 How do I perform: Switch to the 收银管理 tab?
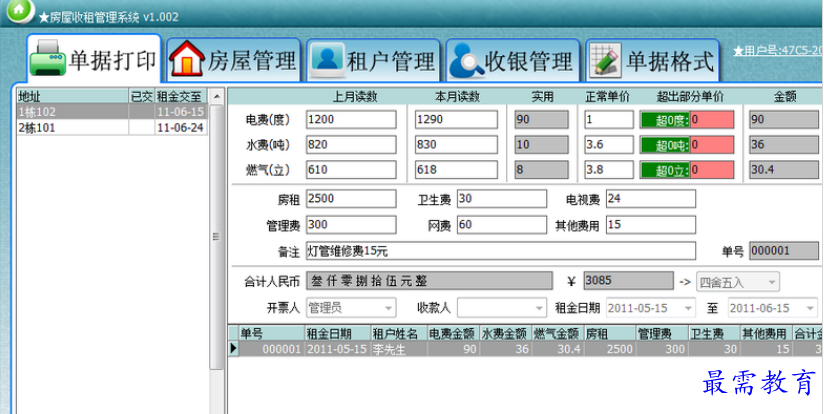[512, 60]
